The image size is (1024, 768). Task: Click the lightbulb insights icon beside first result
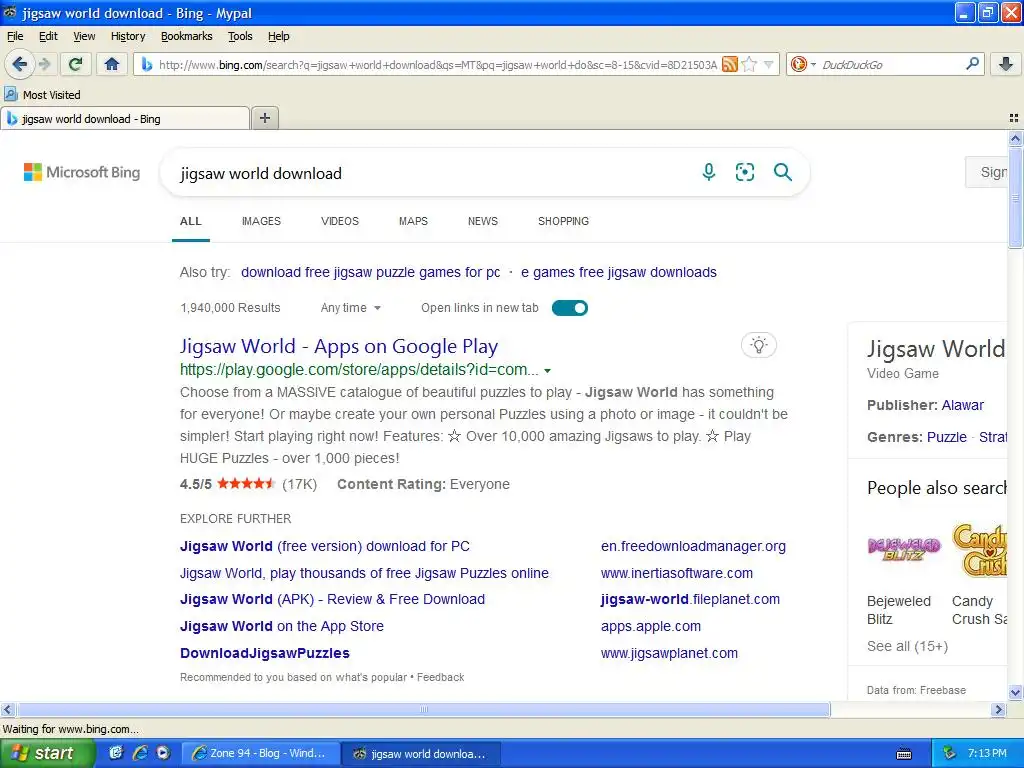[759, 345]
